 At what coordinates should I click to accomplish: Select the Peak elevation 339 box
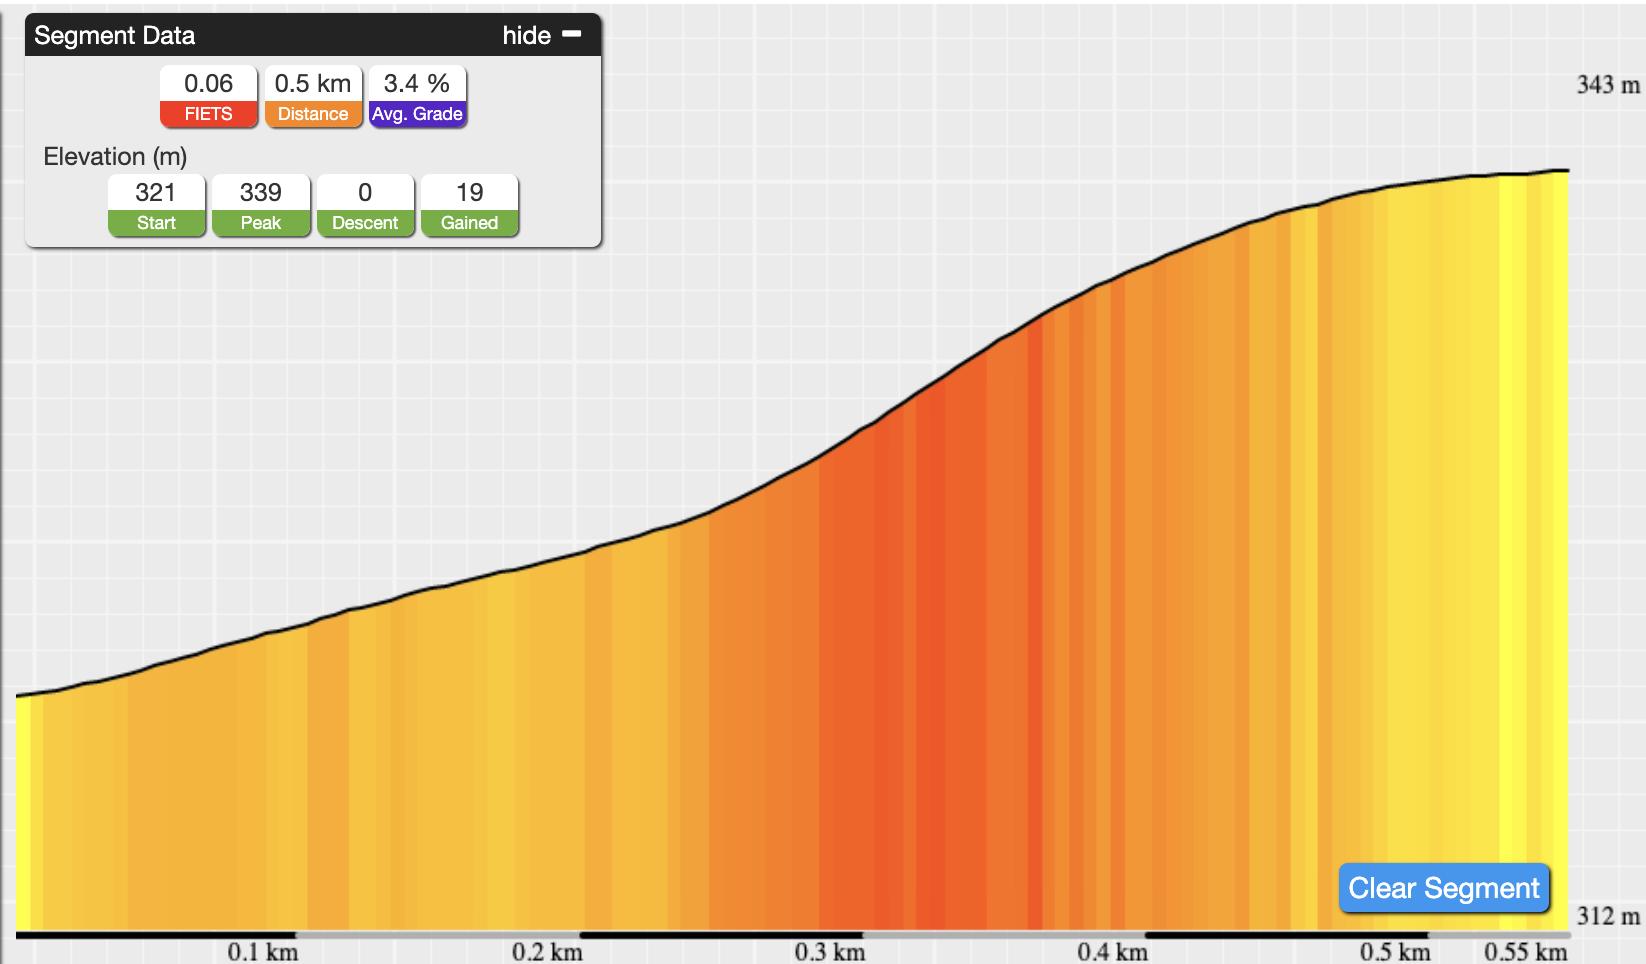(261, 205)
